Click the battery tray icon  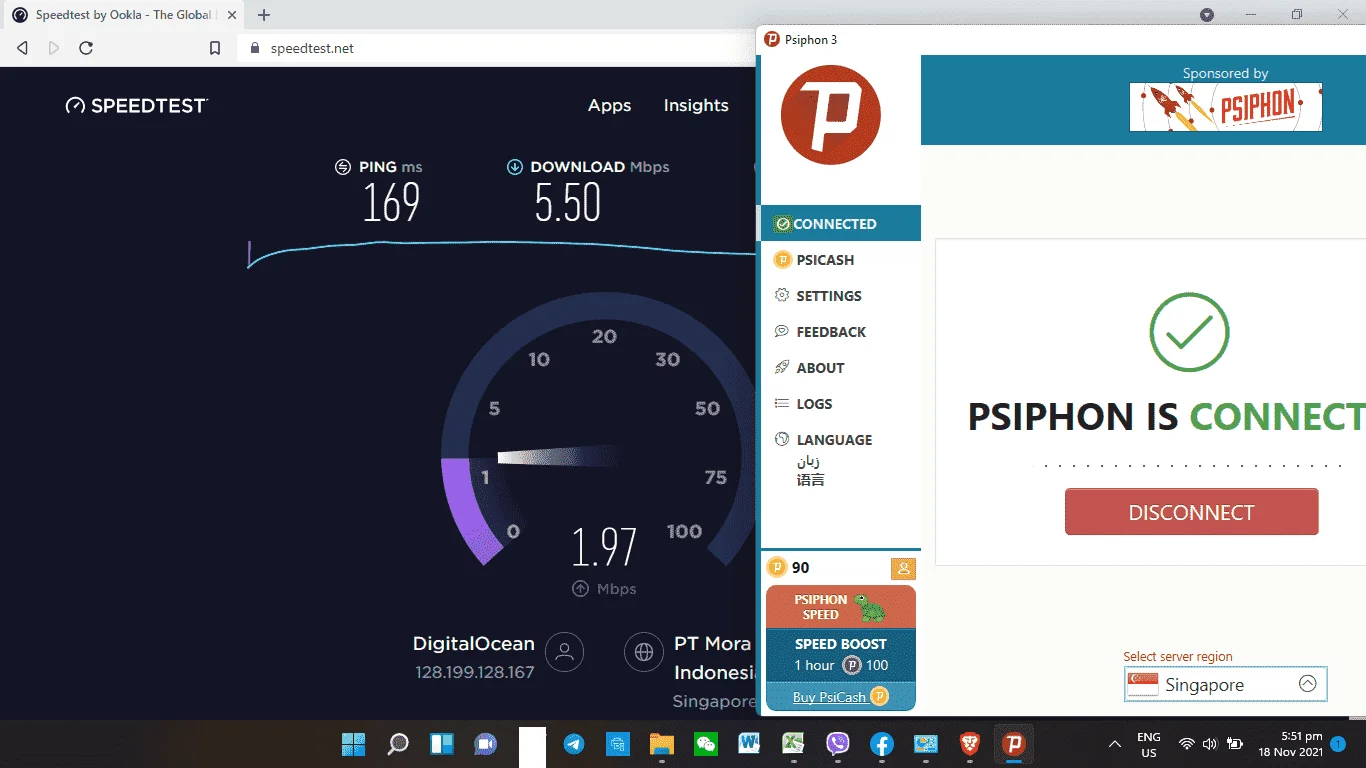pyautogui.click(x=1235, y=744)
